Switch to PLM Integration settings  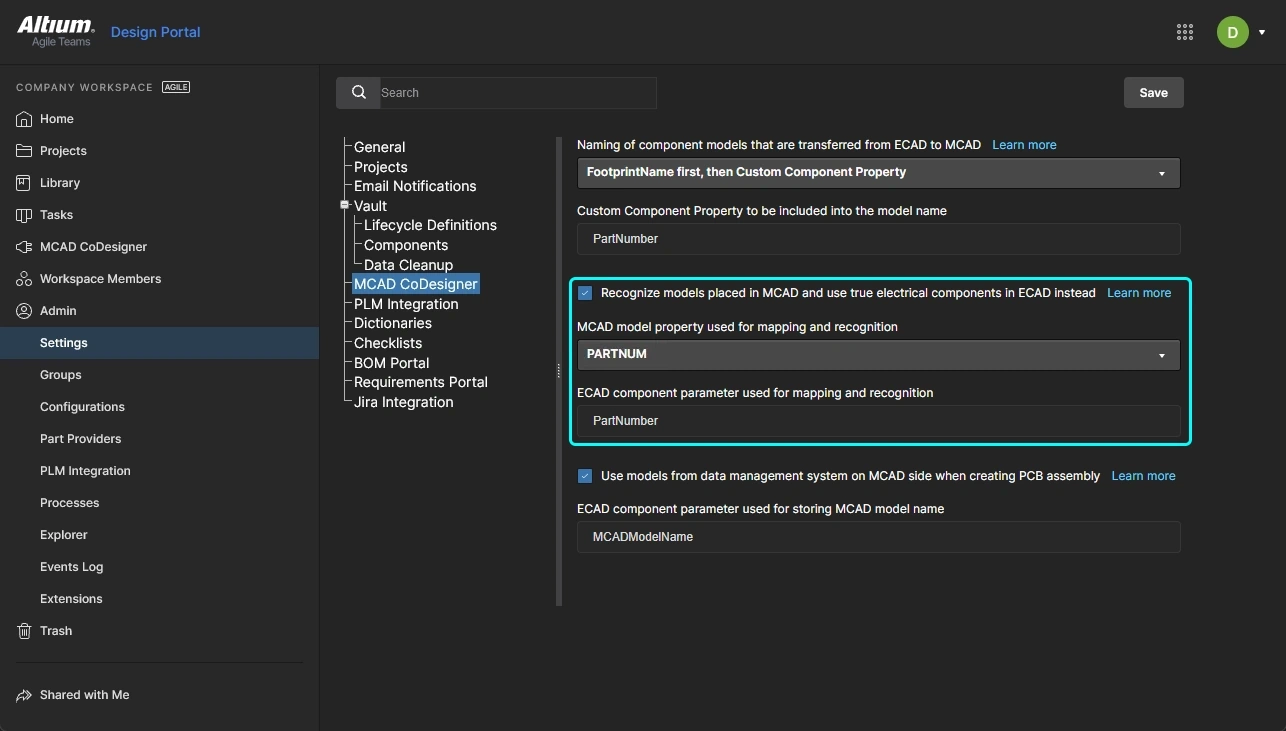405,303
